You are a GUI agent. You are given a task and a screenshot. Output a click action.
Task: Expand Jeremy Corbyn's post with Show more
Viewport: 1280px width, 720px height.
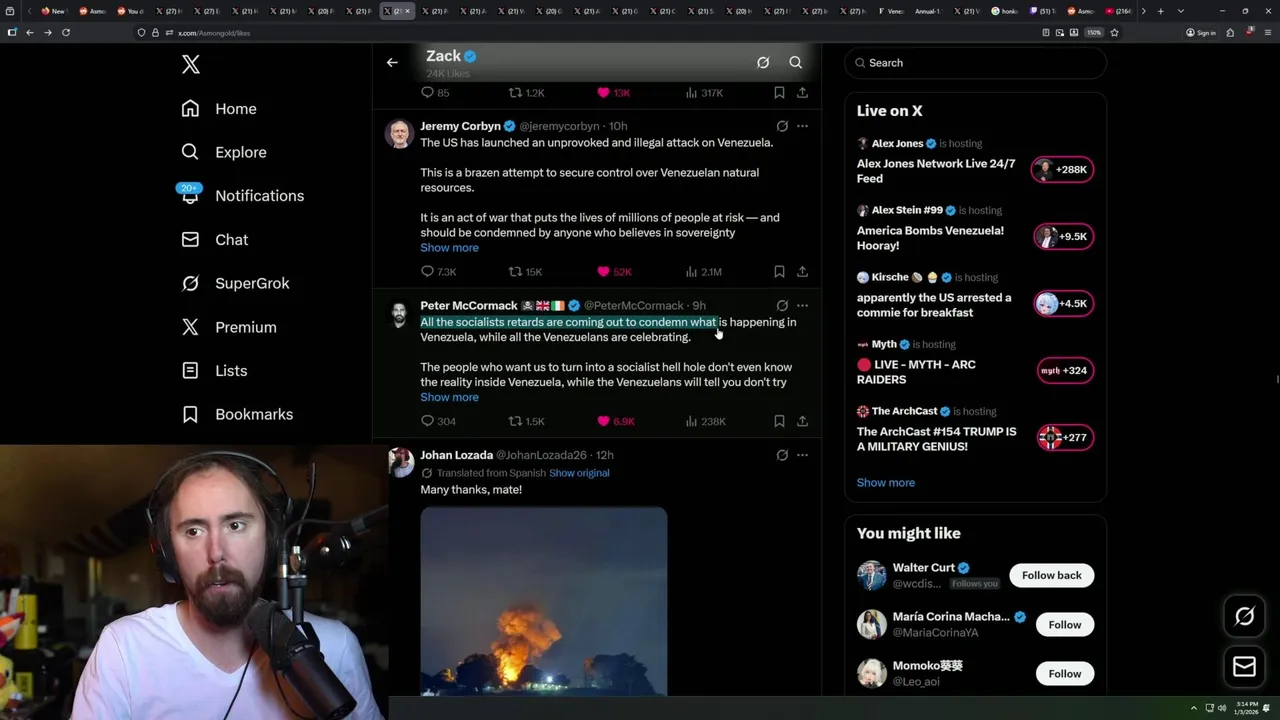449,248
